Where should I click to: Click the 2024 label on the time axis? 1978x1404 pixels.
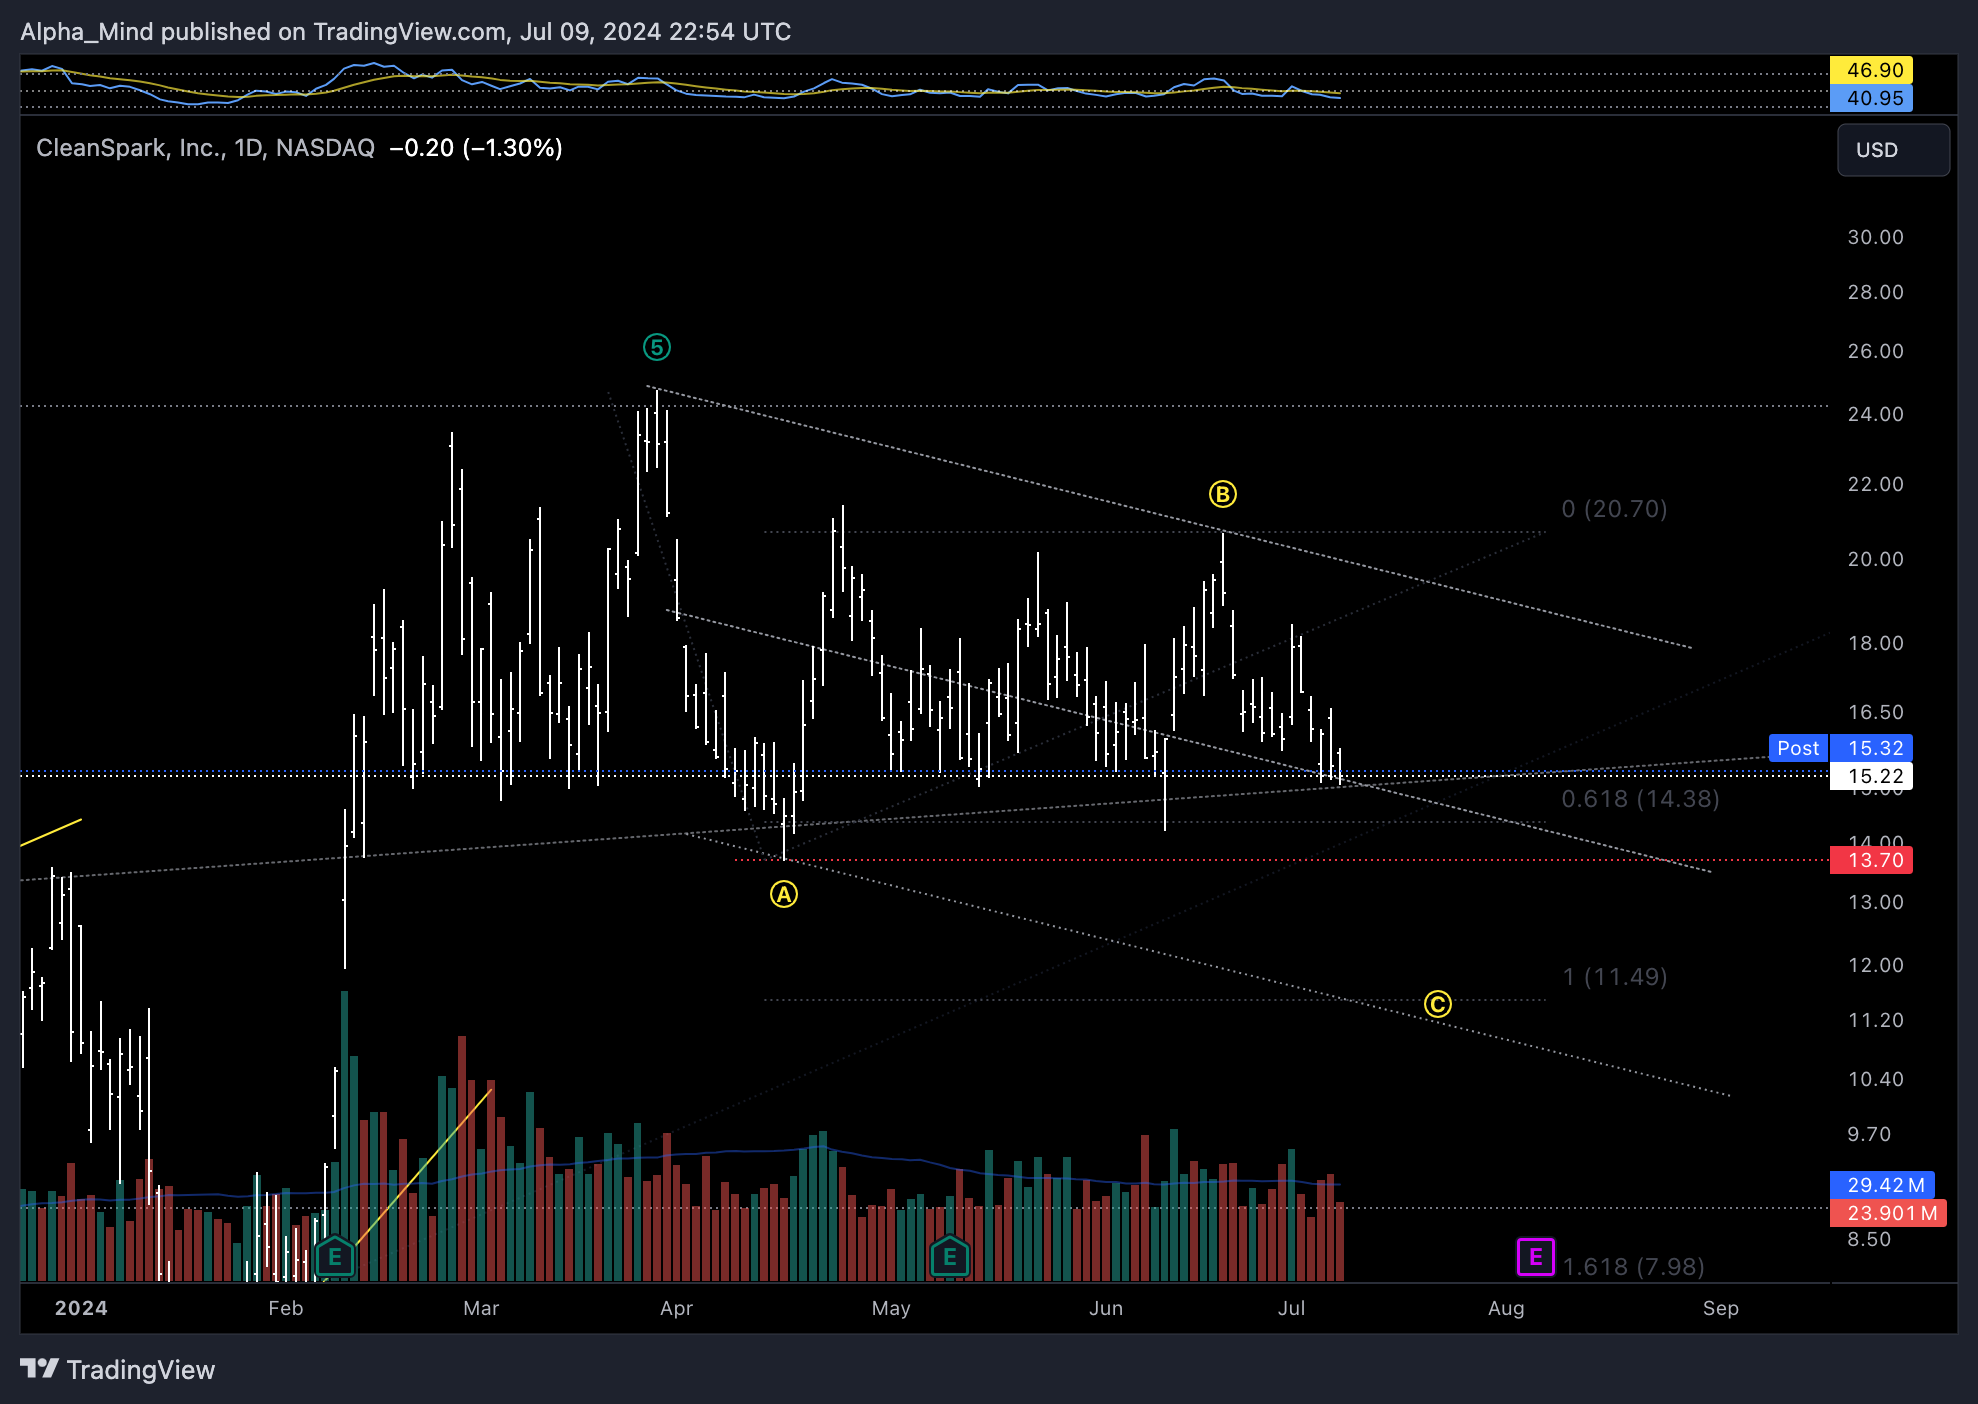click(x=81, y=1308)
